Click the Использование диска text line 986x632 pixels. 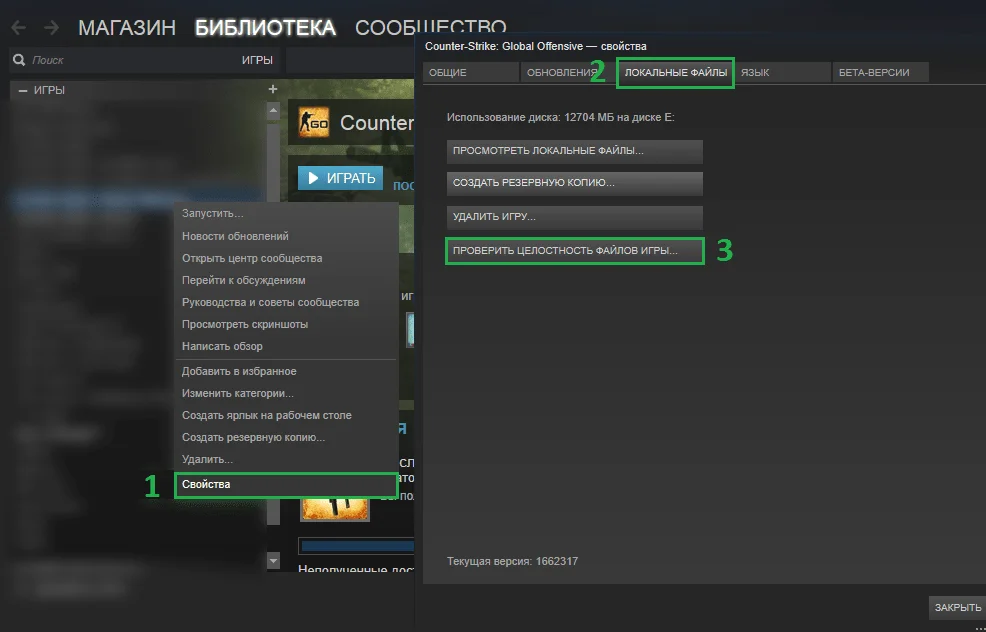pyautogui.click(x=560, y=118)
